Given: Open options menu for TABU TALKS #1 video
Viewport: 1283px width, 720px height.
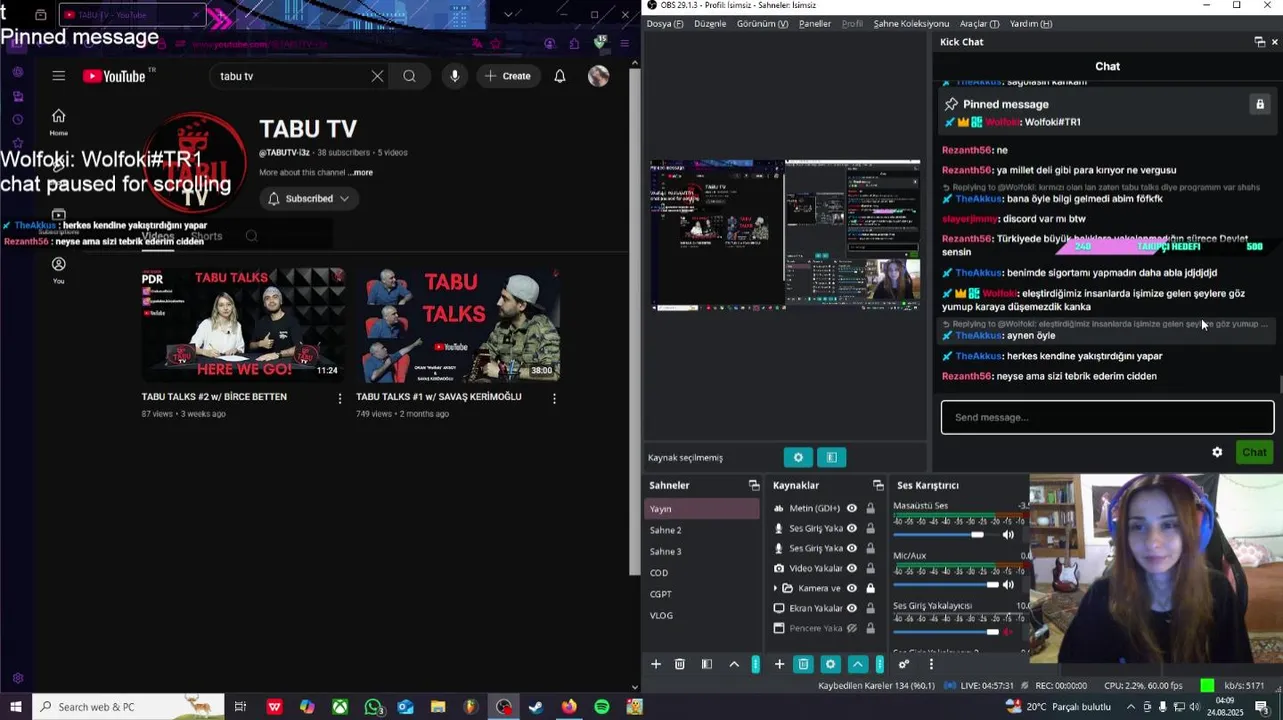Looking at the screenshot, I should coord(554,398).
